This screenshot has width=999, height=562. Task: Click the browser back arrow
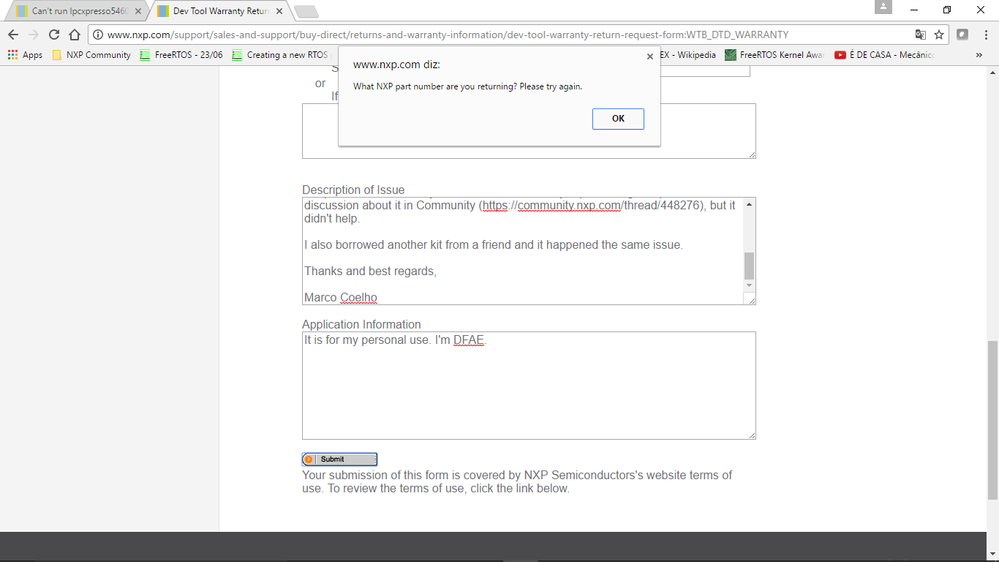pyautogui.click(x=13, y=35)
